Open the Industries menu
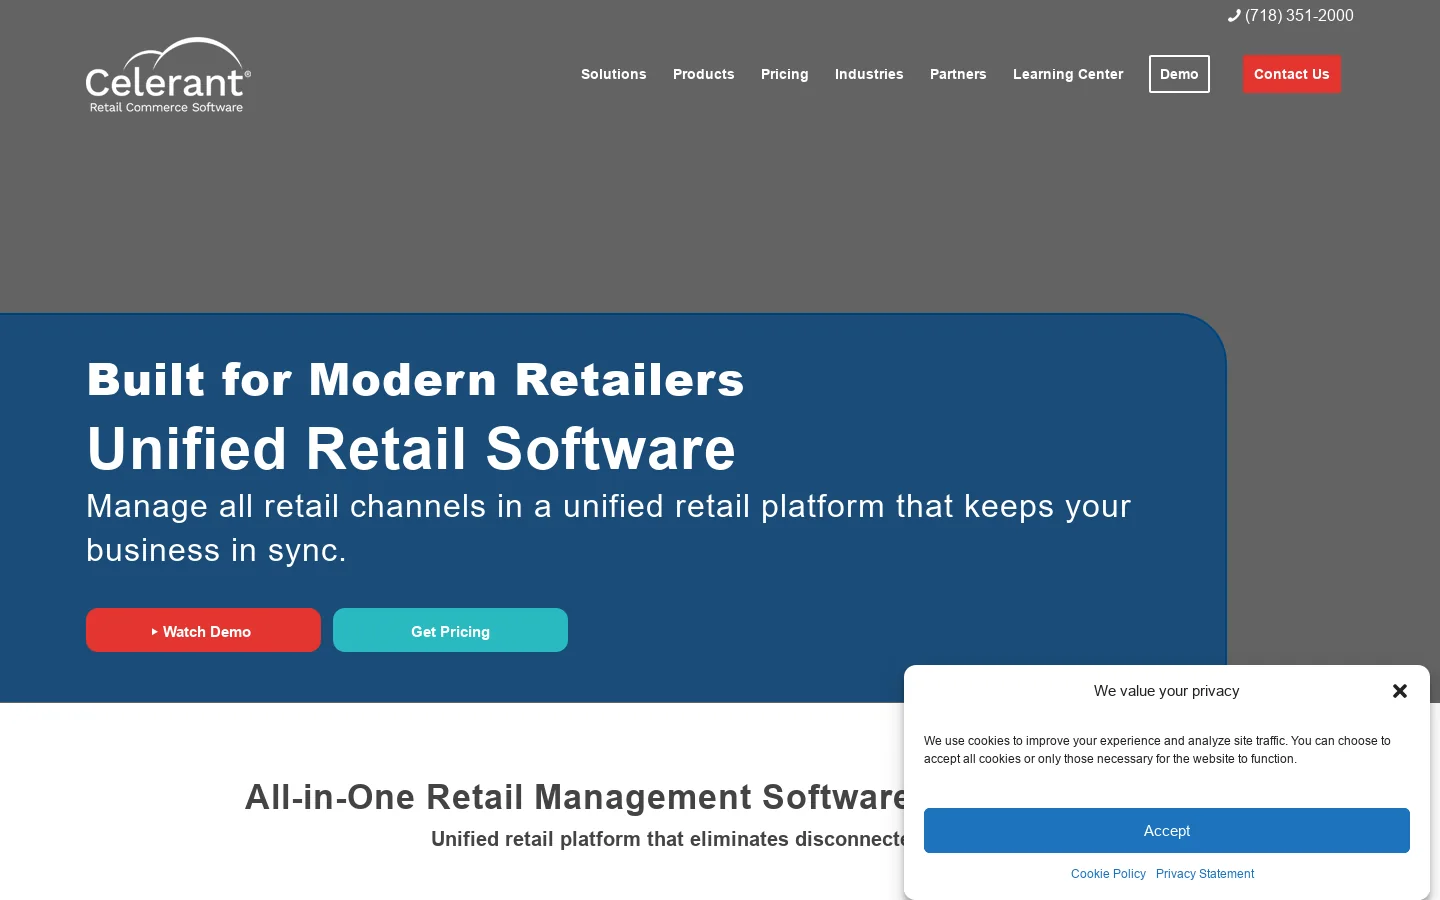This screenshot has width=1440, height=900. click(869, 74)
